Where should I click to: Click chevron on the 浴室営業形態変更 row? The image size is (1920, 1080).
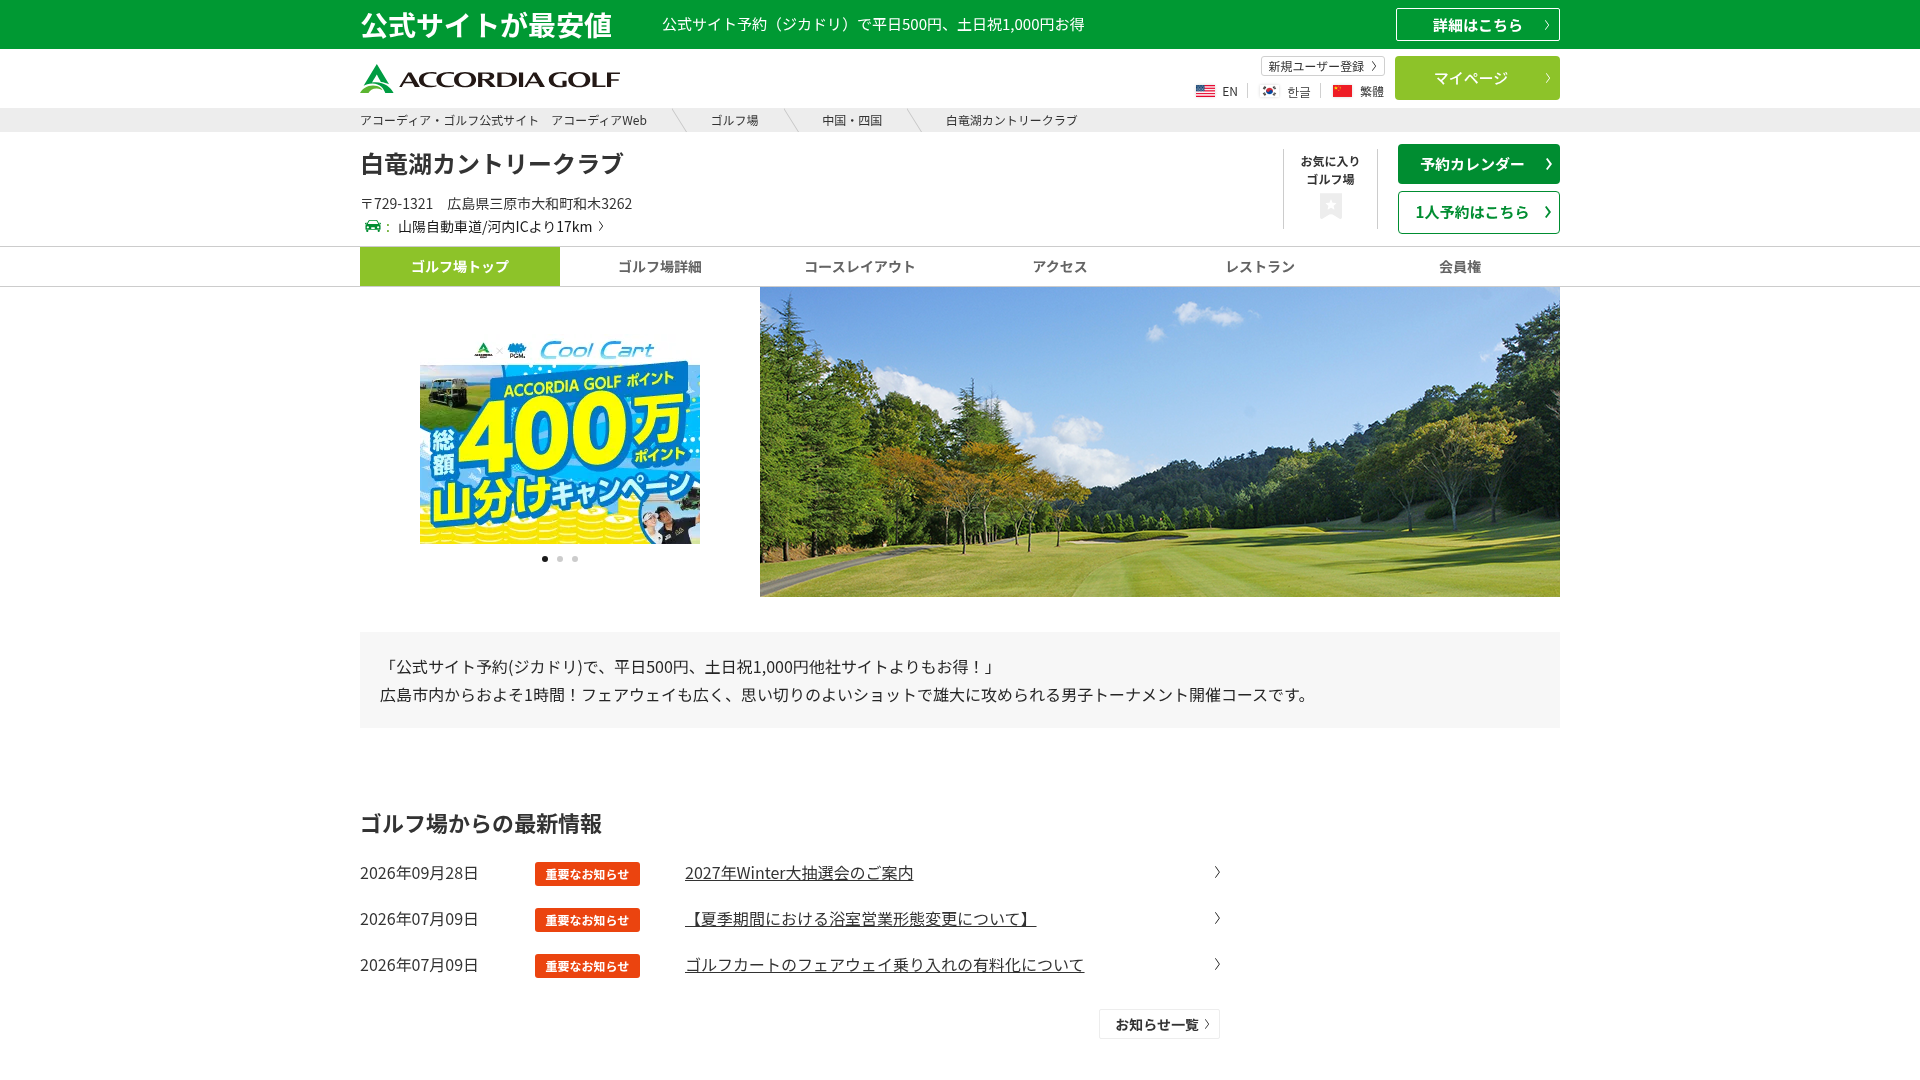click(x=1217, y=918)
